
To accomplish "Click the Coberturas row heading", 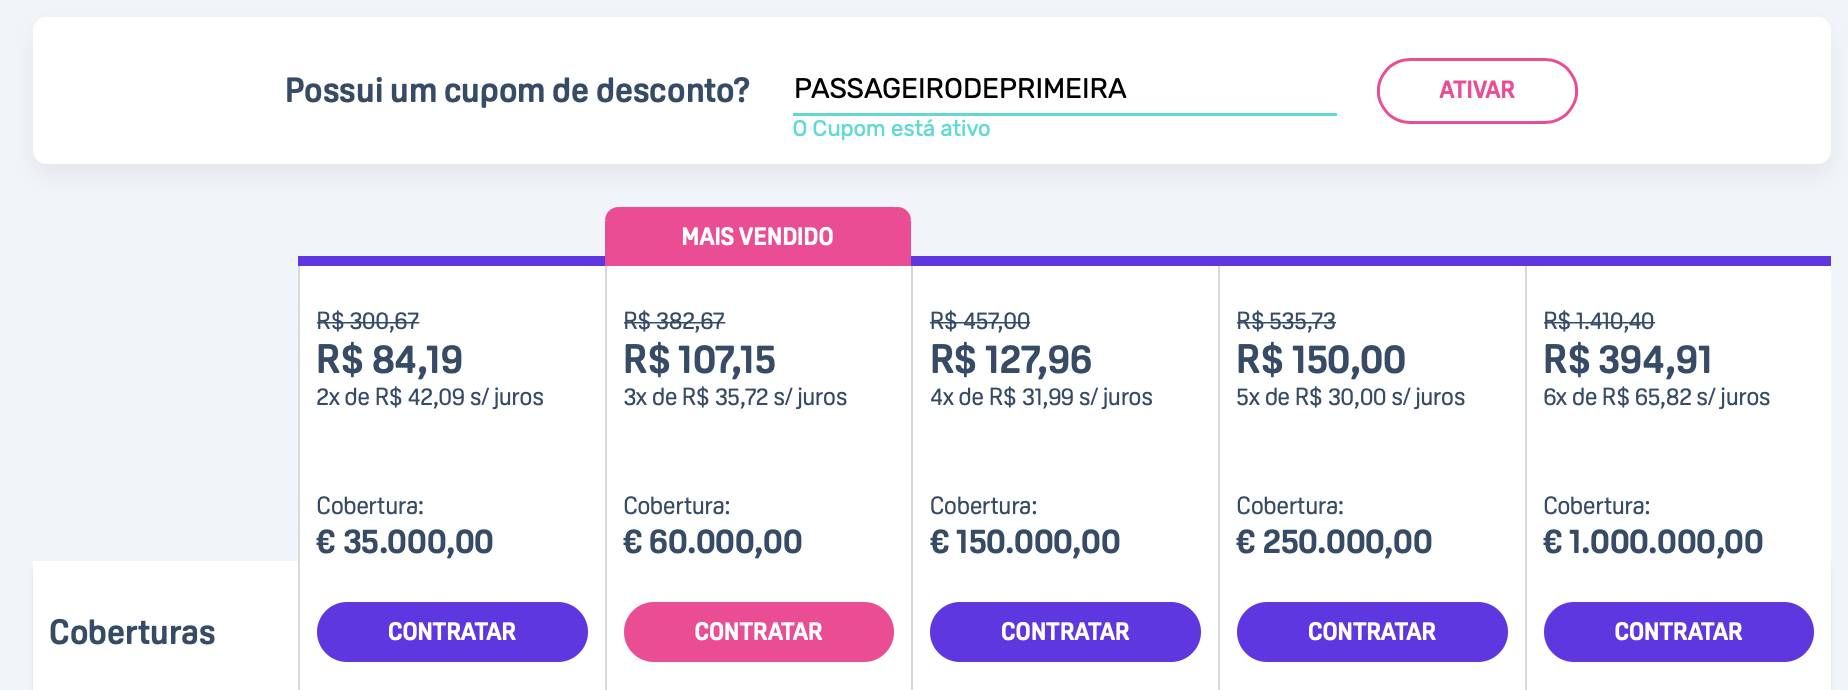I will pos(132,633).
